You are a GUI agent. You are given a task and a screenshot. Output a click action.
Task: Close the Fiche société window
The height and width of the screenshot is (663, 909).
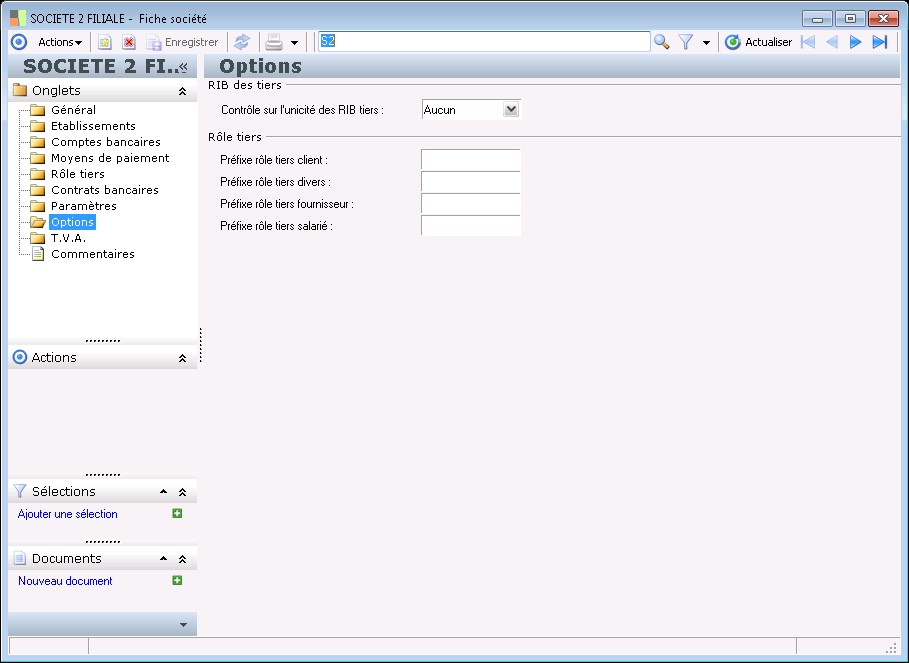pyautogui.click(x=883, y=19)
